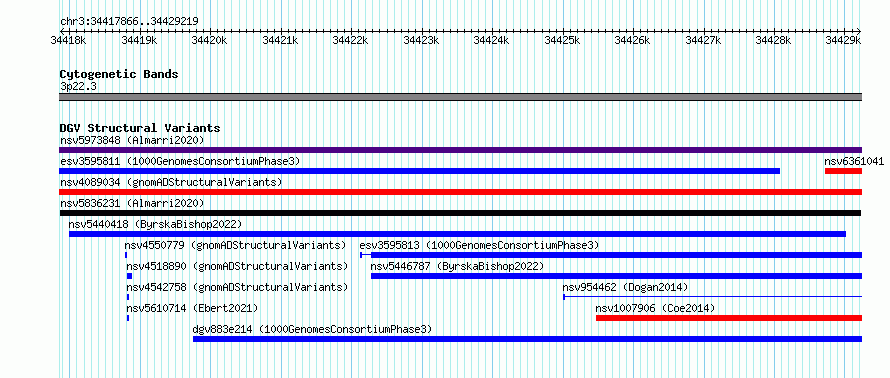This screenshot has width=890, height=378.
Task: Click the 34426k ruler position
Action: [633, 40]
